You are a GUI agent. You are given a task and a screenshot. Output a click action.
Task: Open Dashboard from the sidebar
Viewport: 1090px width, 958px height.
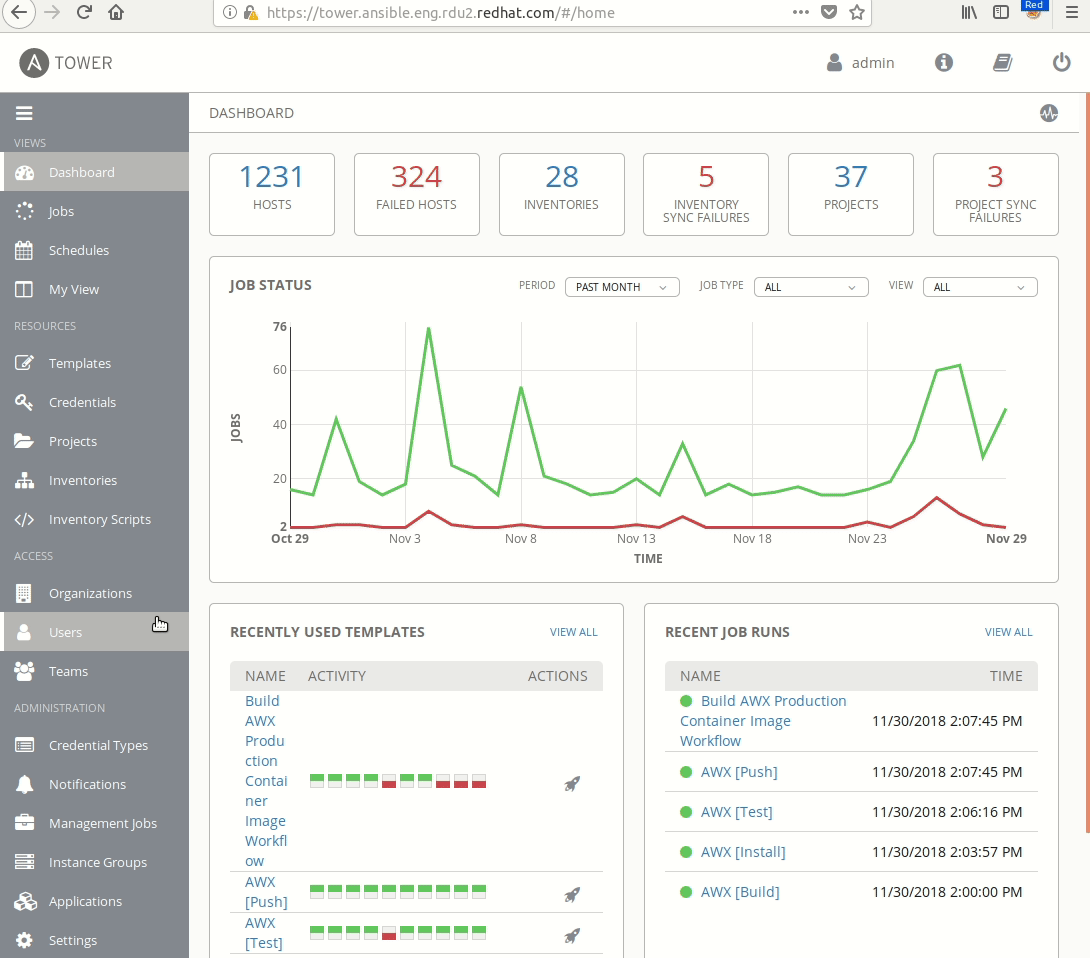click(x=96, y=172)
